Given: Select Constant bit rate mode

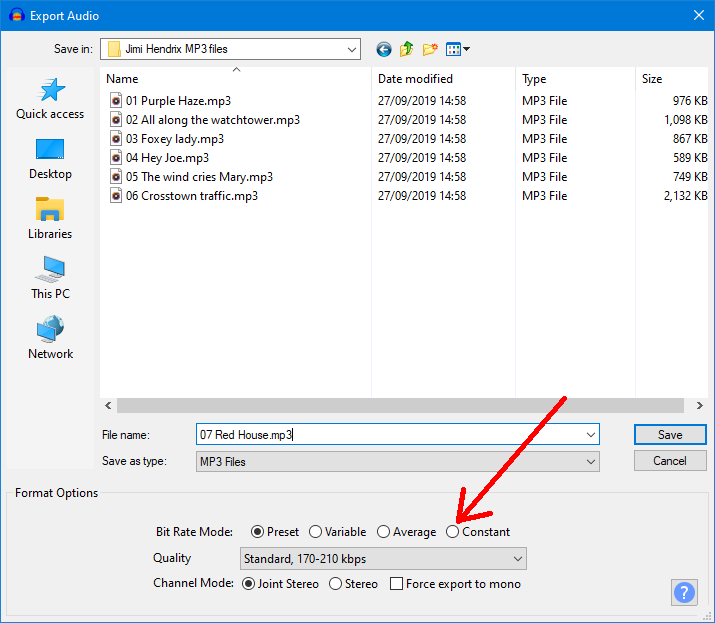Looking at the screenshot, I should point(453,532).
